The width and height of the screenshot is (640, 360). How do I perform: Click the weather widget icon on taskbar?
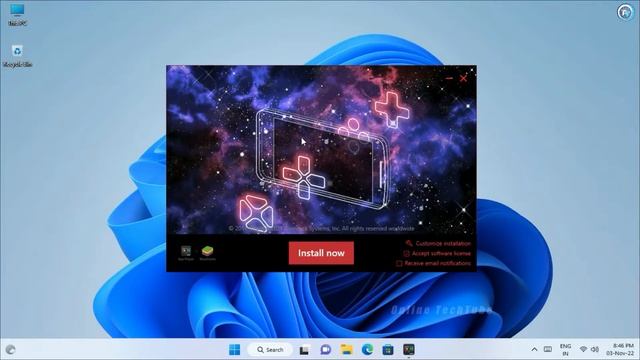click(x=11, y=350)
